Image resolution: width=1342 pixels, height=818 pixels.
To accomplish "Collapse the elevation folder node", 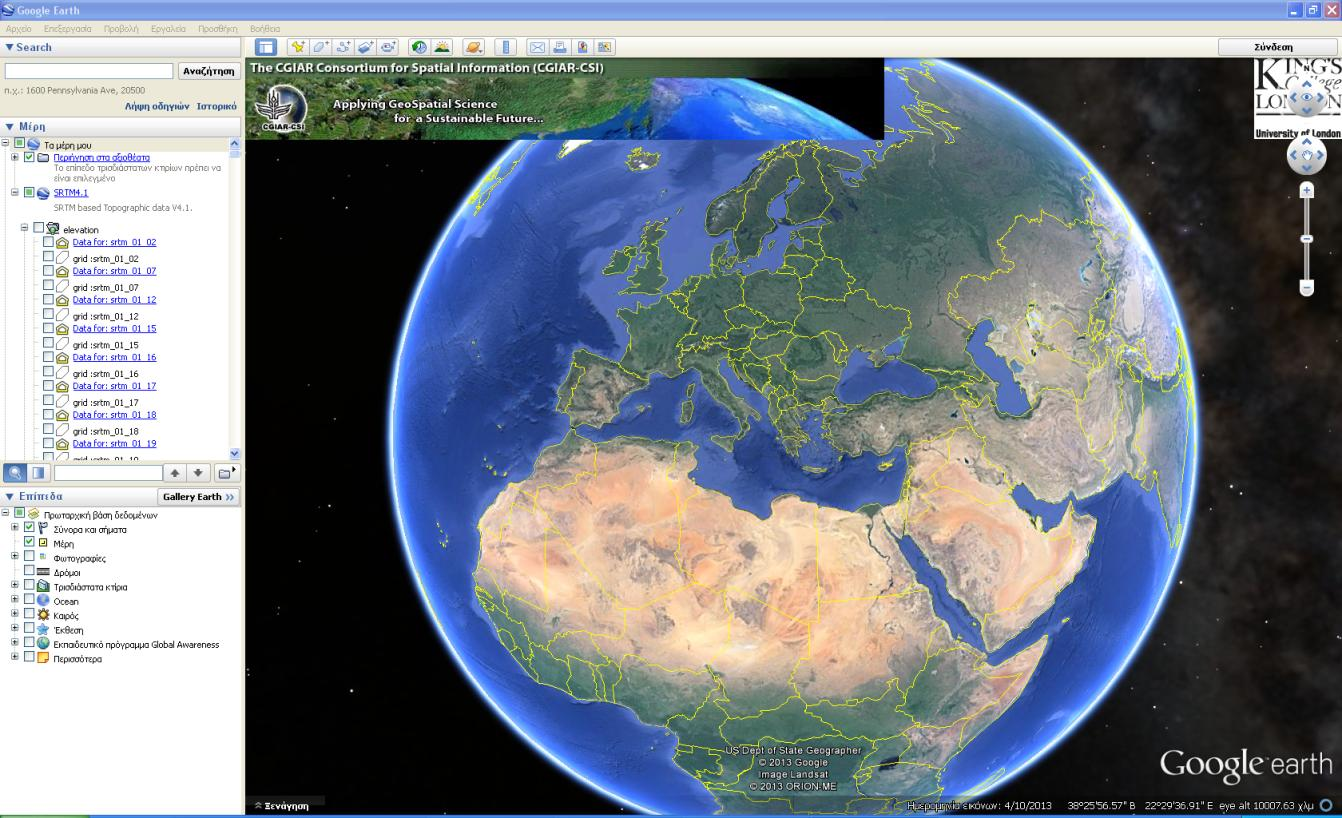I will [25, 228].
